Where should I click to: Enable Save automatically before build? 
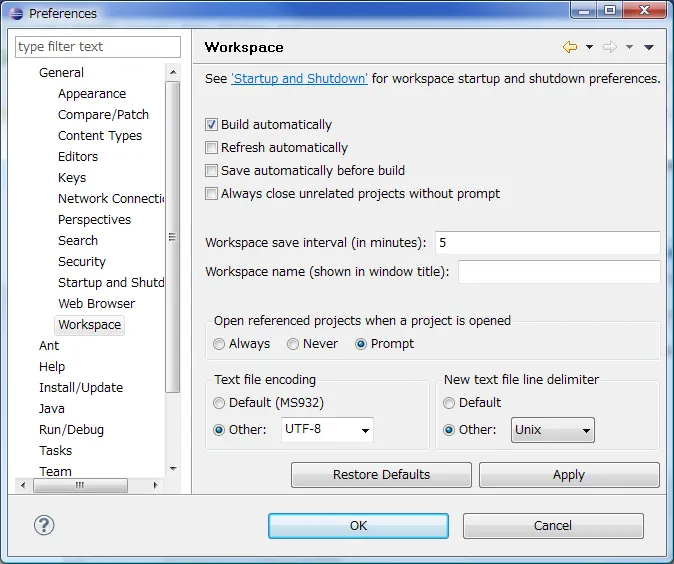(211, 171)
